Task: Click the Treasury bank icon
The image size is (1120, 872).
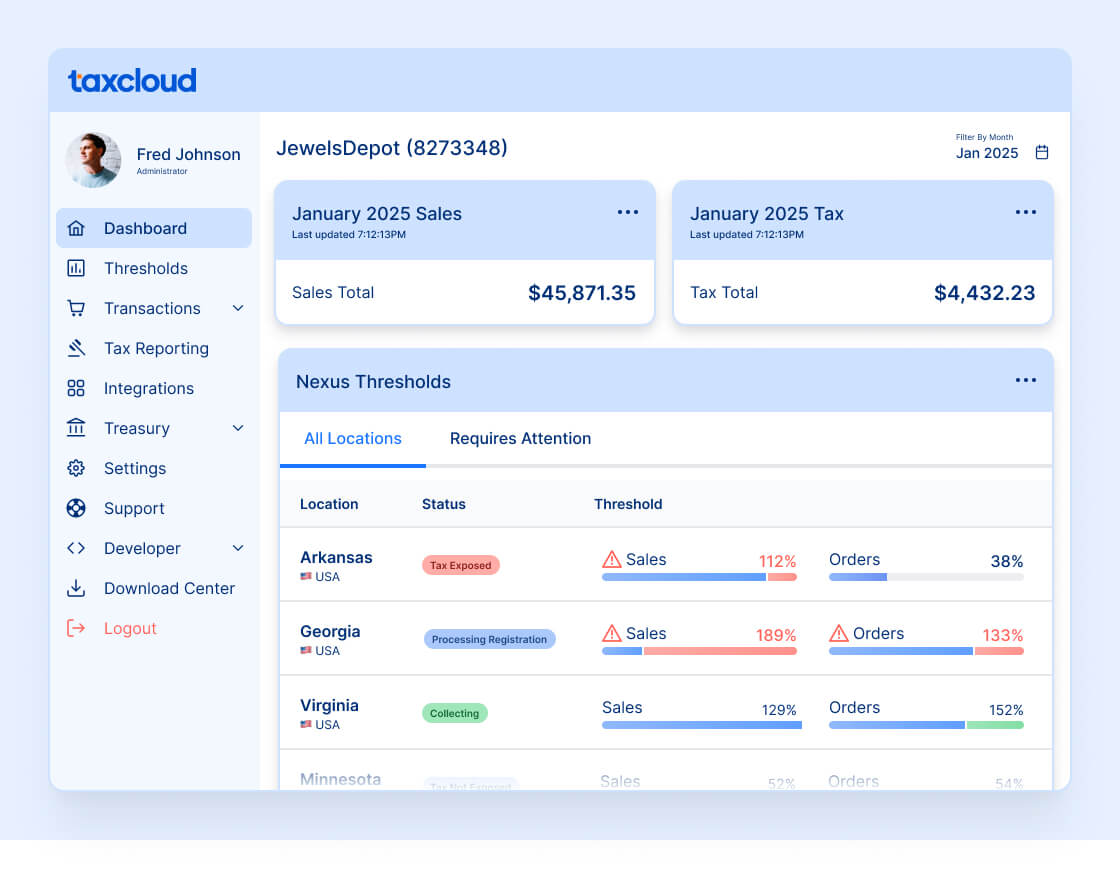Action: coord(76,429)
